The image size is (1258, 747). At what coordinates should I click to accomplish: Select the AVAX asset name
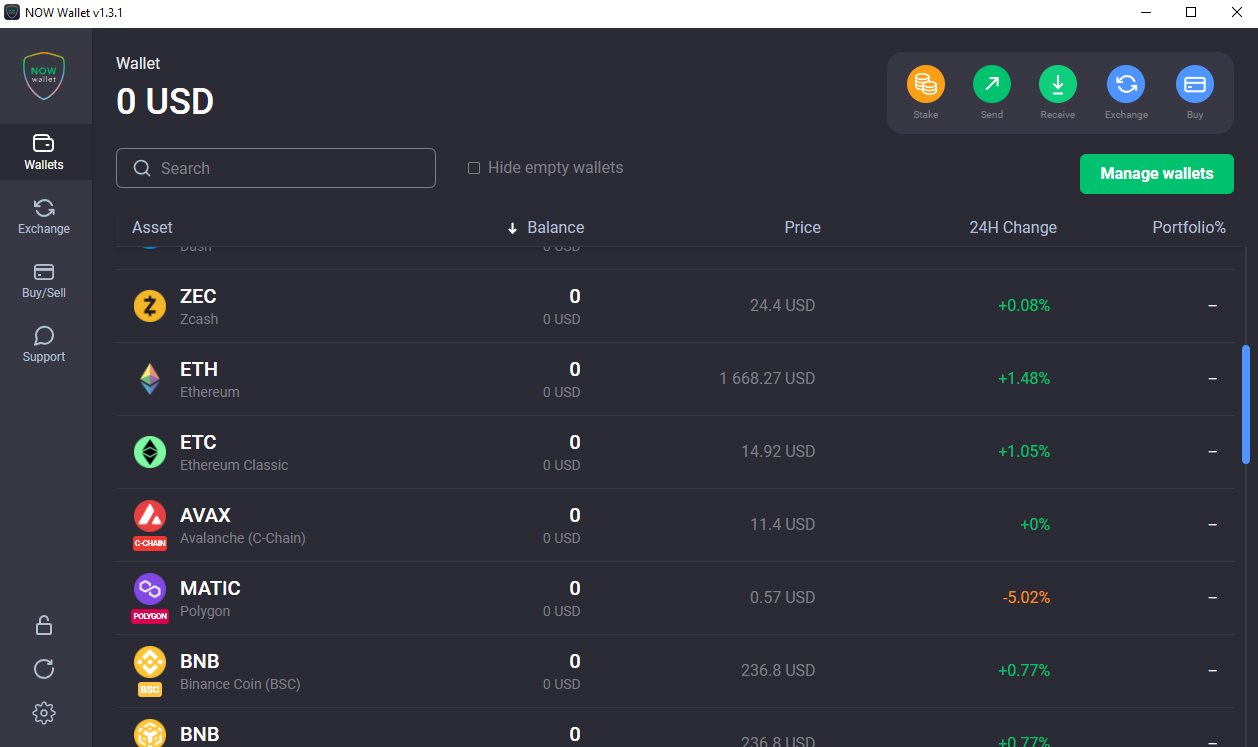205,515
